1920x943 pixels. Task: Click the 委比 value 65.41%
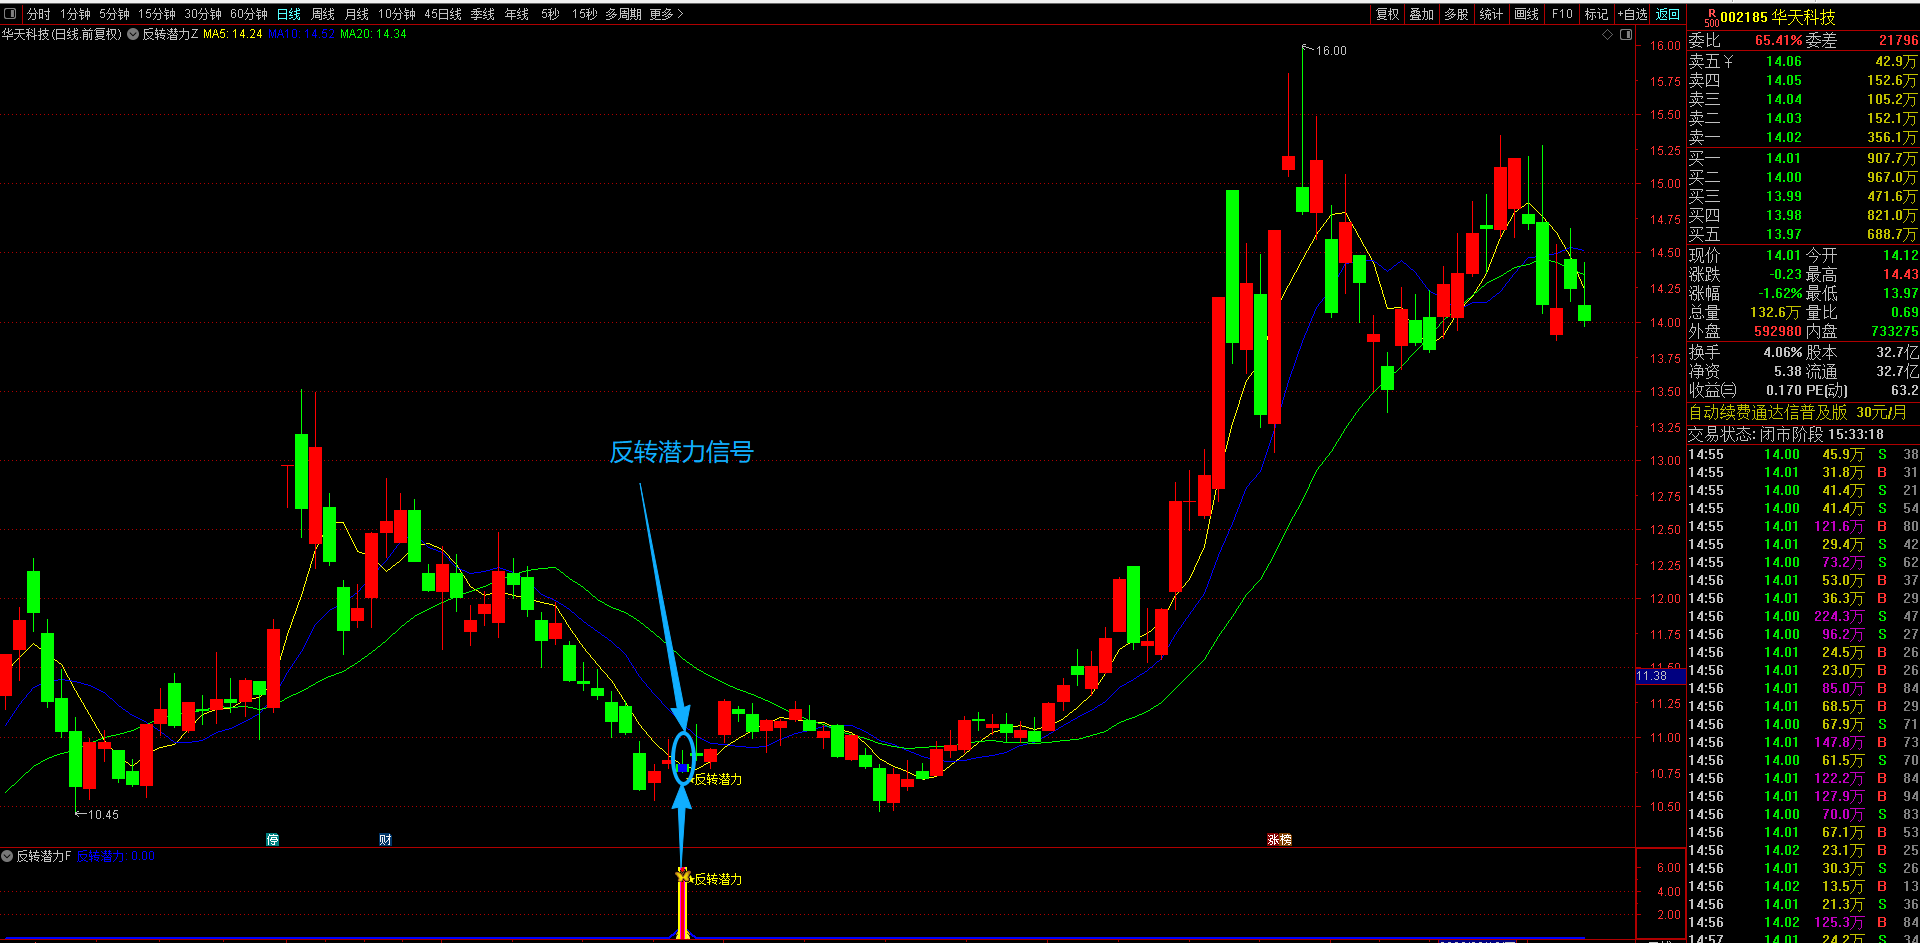click(x=1779, y=41)
